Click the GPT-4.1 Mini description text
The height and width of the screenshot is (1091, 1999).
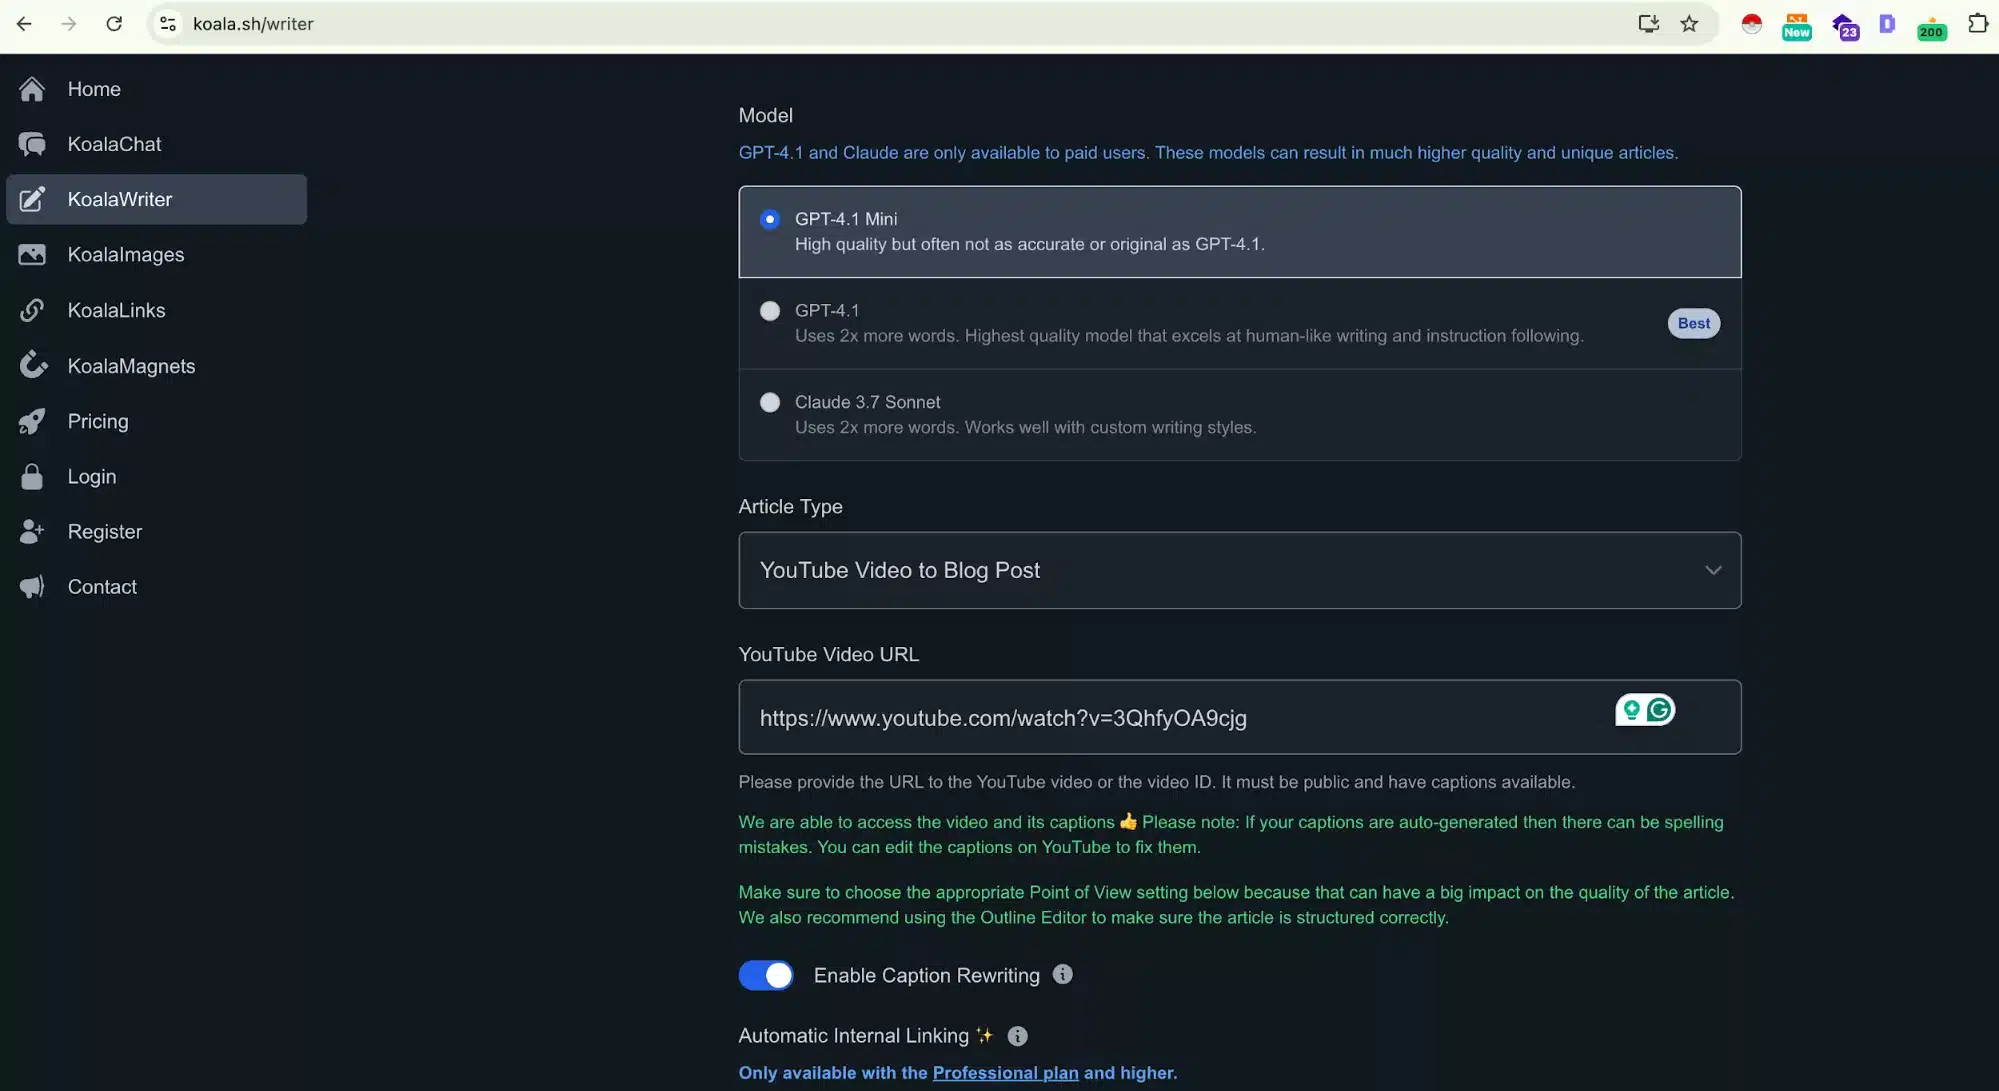(x=1029, y=244)
